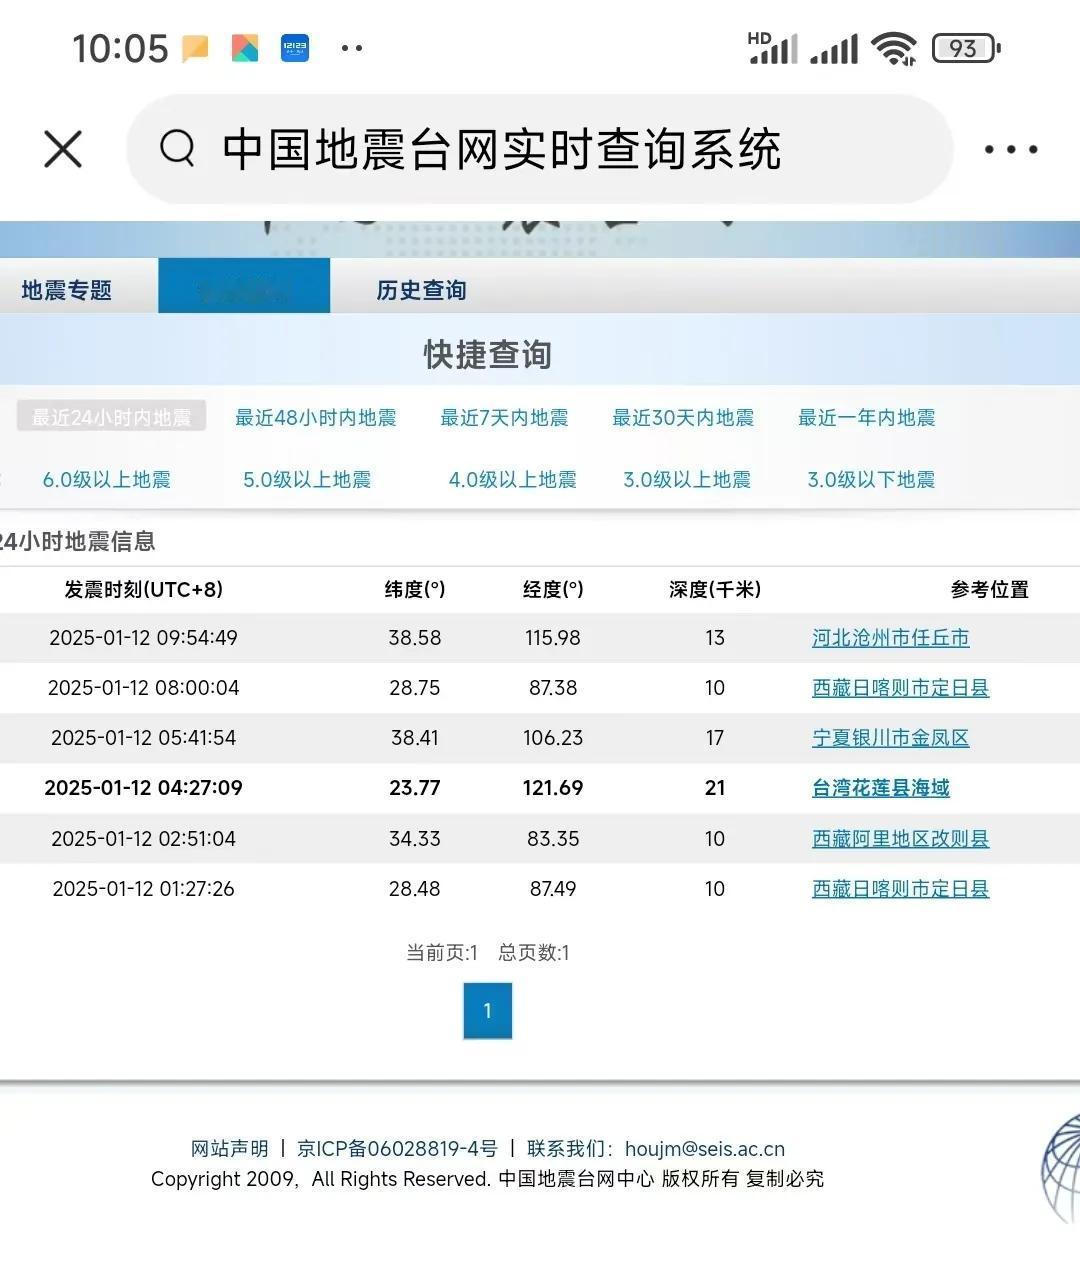Tap the Wi-Fi status icon
The height and width of the screenshot is (1285, 1080).
coord(894,47)
